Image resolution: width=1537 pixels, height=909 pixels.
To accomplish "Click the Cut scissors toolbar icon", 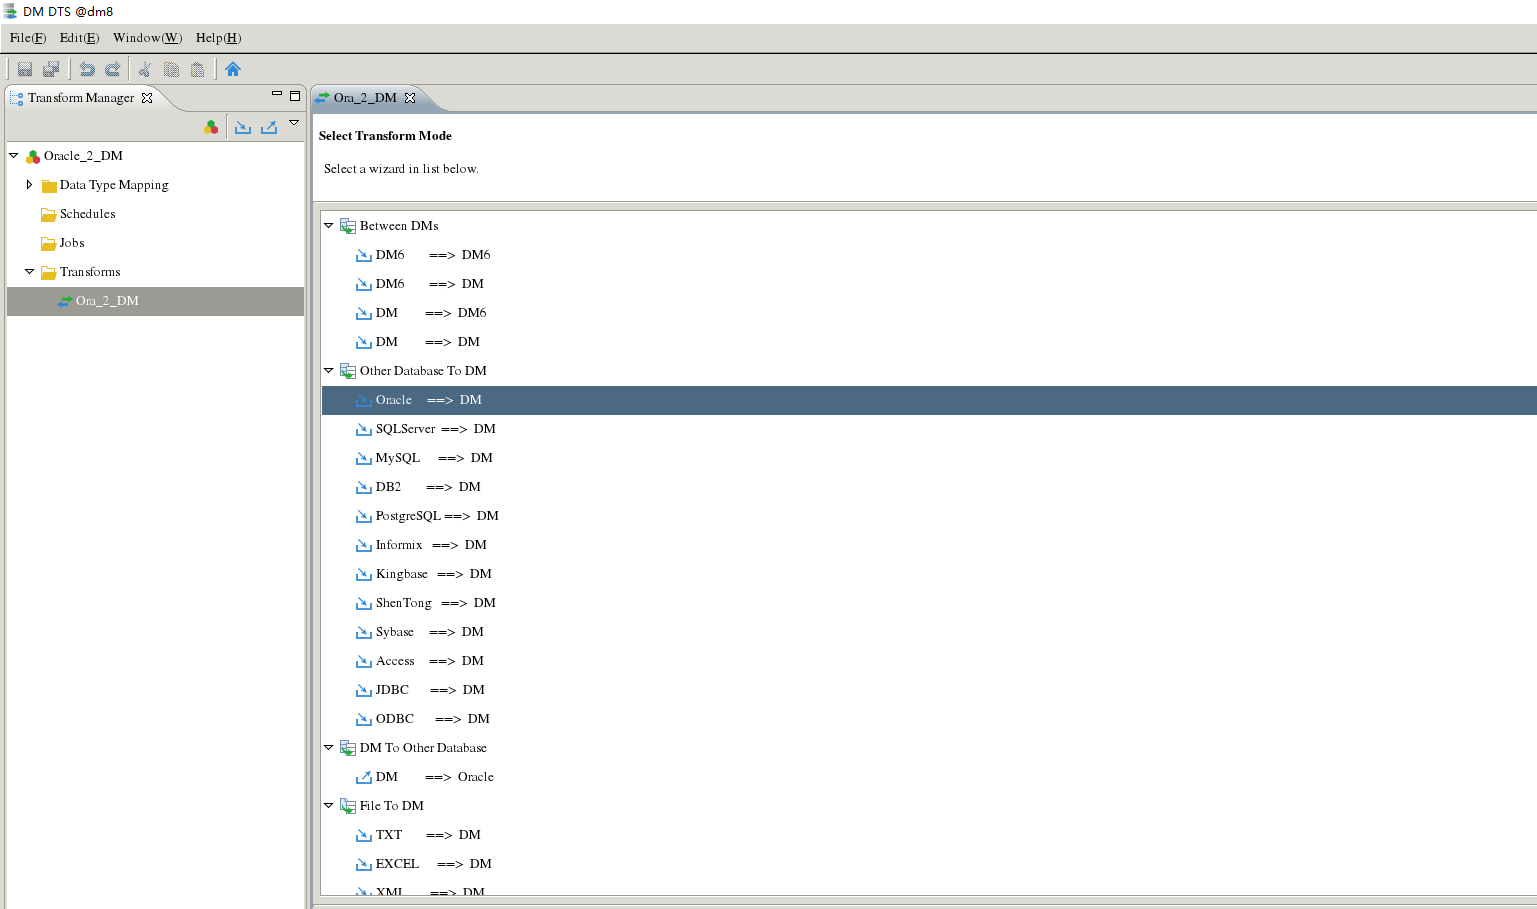I will [x=145, y=69].
